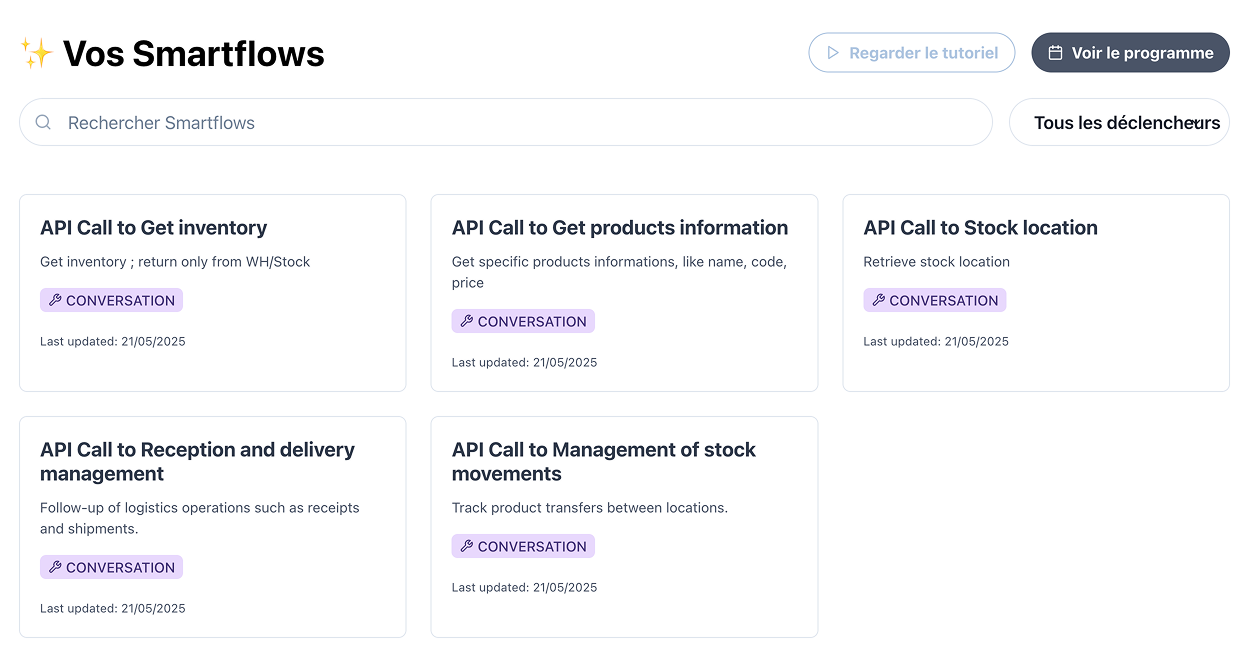This screenshot has width=1241, height=647.
Task: Click the Regarder le tutoriel button
Action: (x=911, y=52)
